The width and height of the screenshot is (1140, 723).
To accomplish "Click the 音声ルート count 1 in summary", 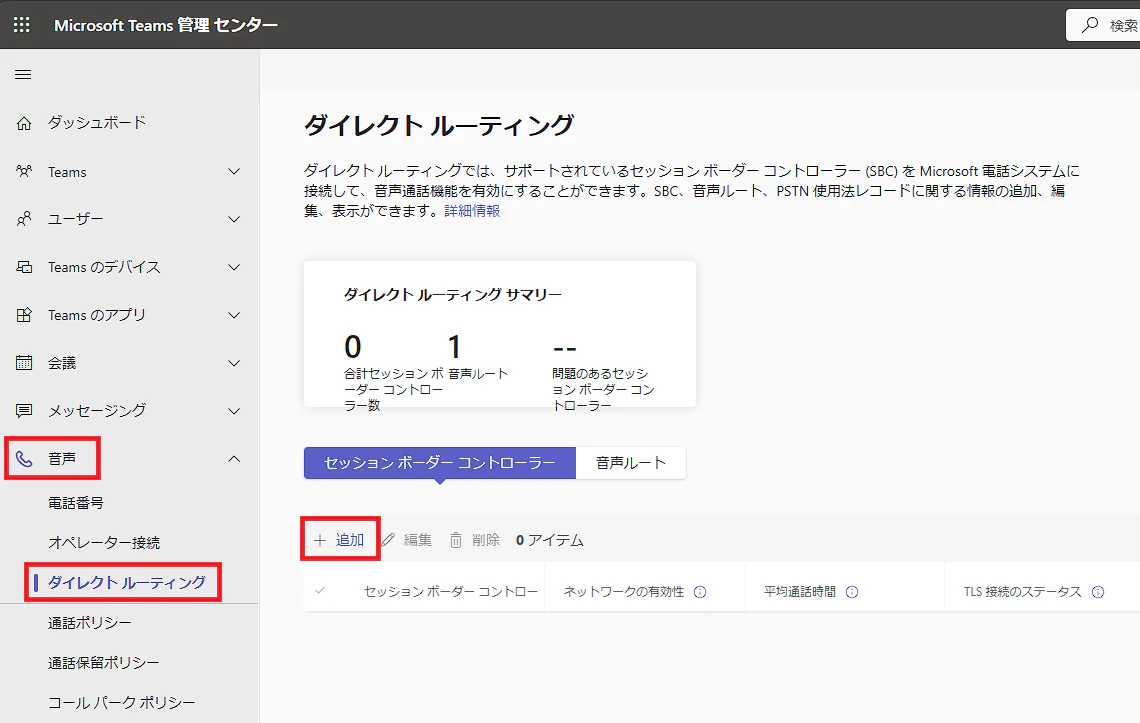I will coord(454,346).
